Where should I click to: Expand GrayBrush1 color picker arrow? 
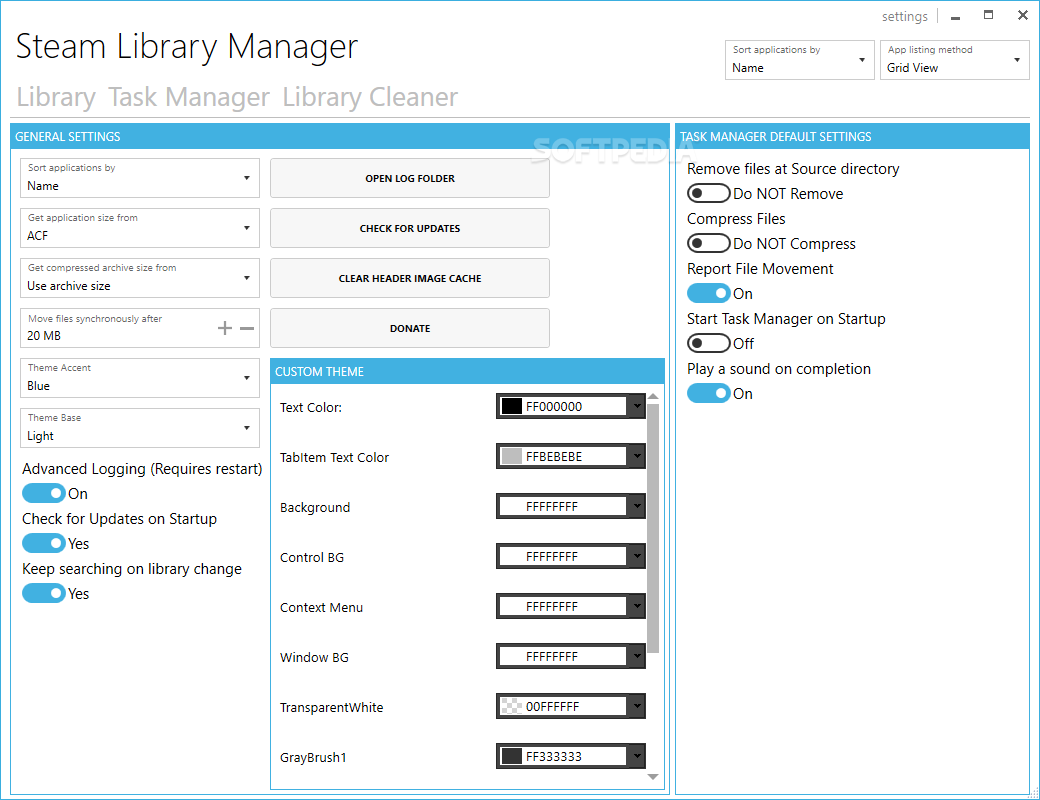click(x=637, y=756)
